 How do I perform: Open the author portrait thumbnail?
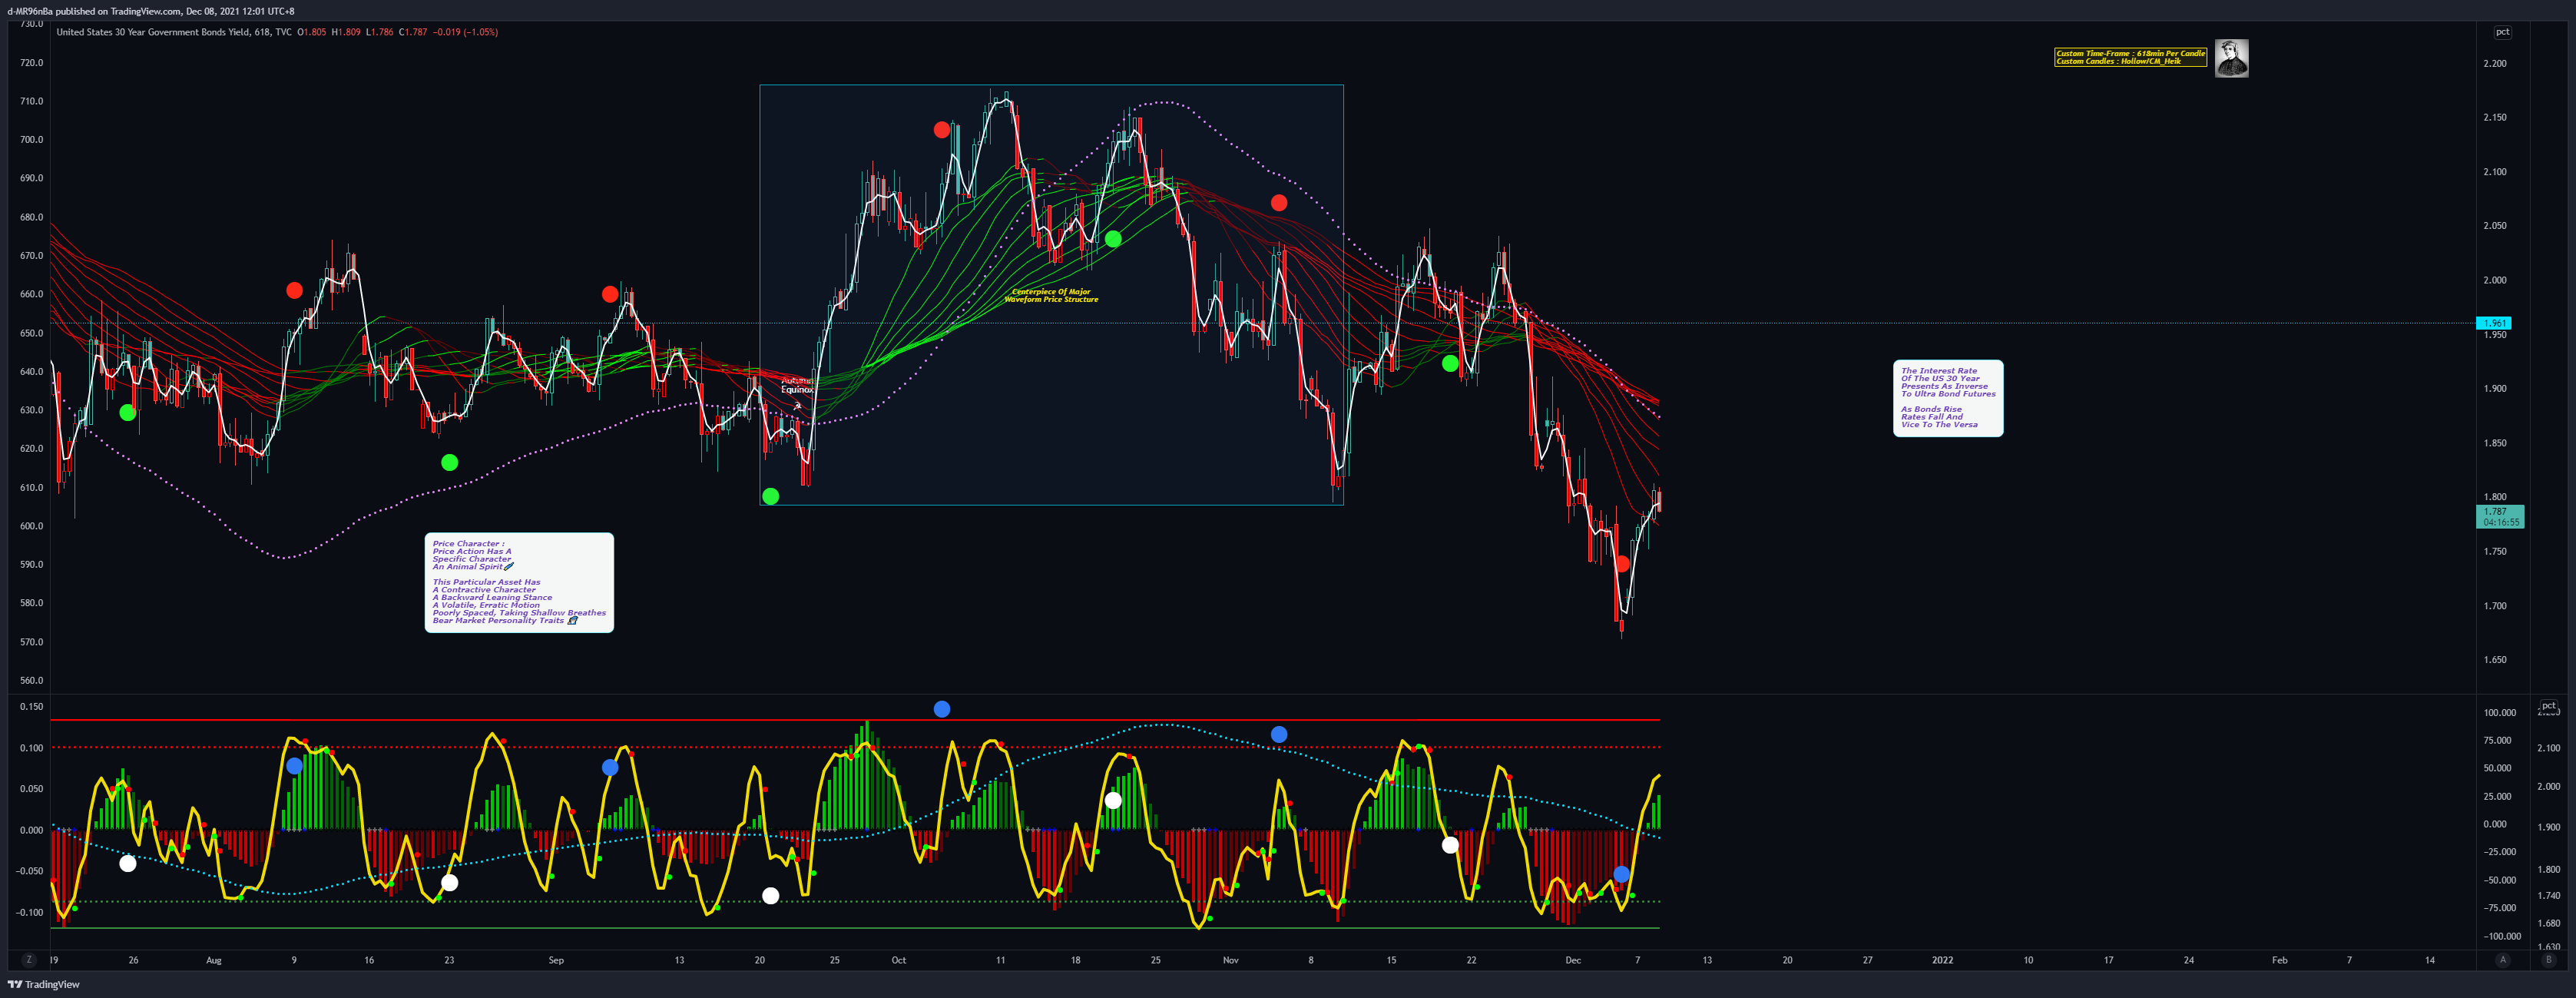[x=2231, y=58]
